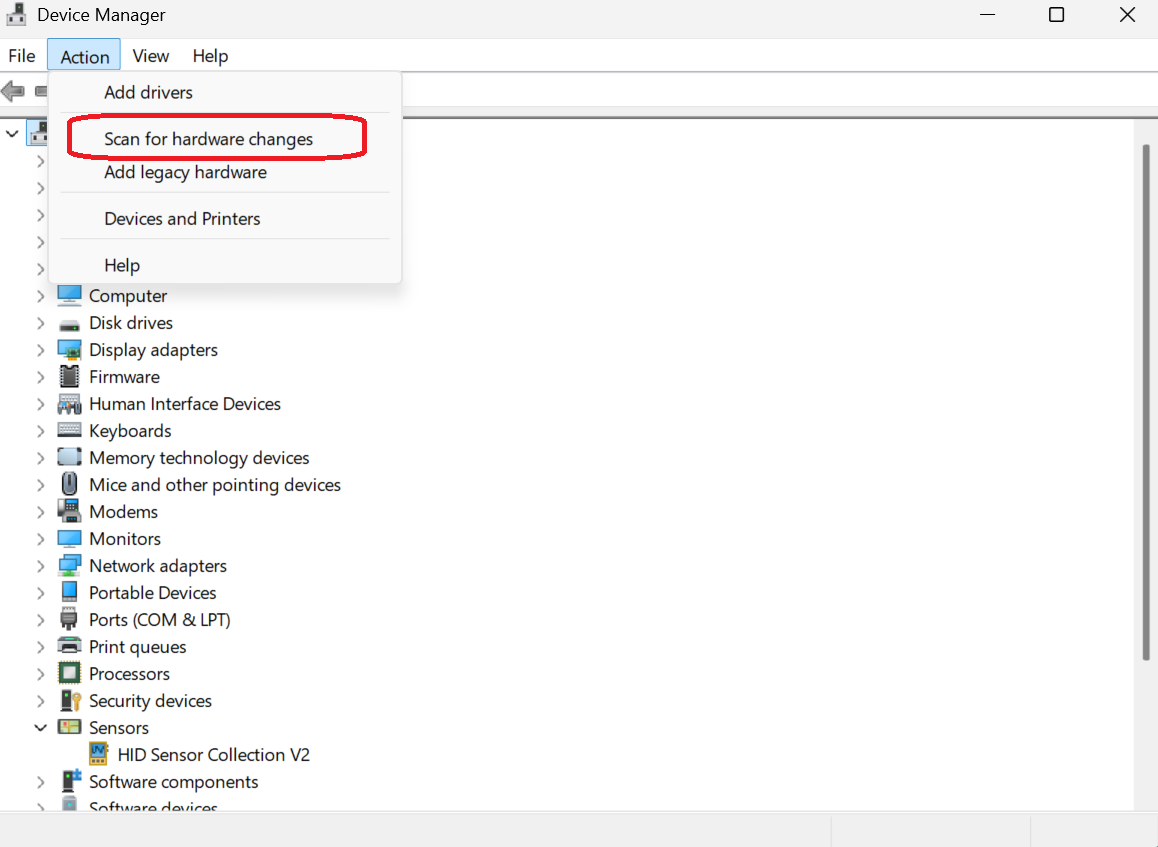Expand the Ports (COM & LPT) category
1158x847 pixels.
(x=40, y=620)
